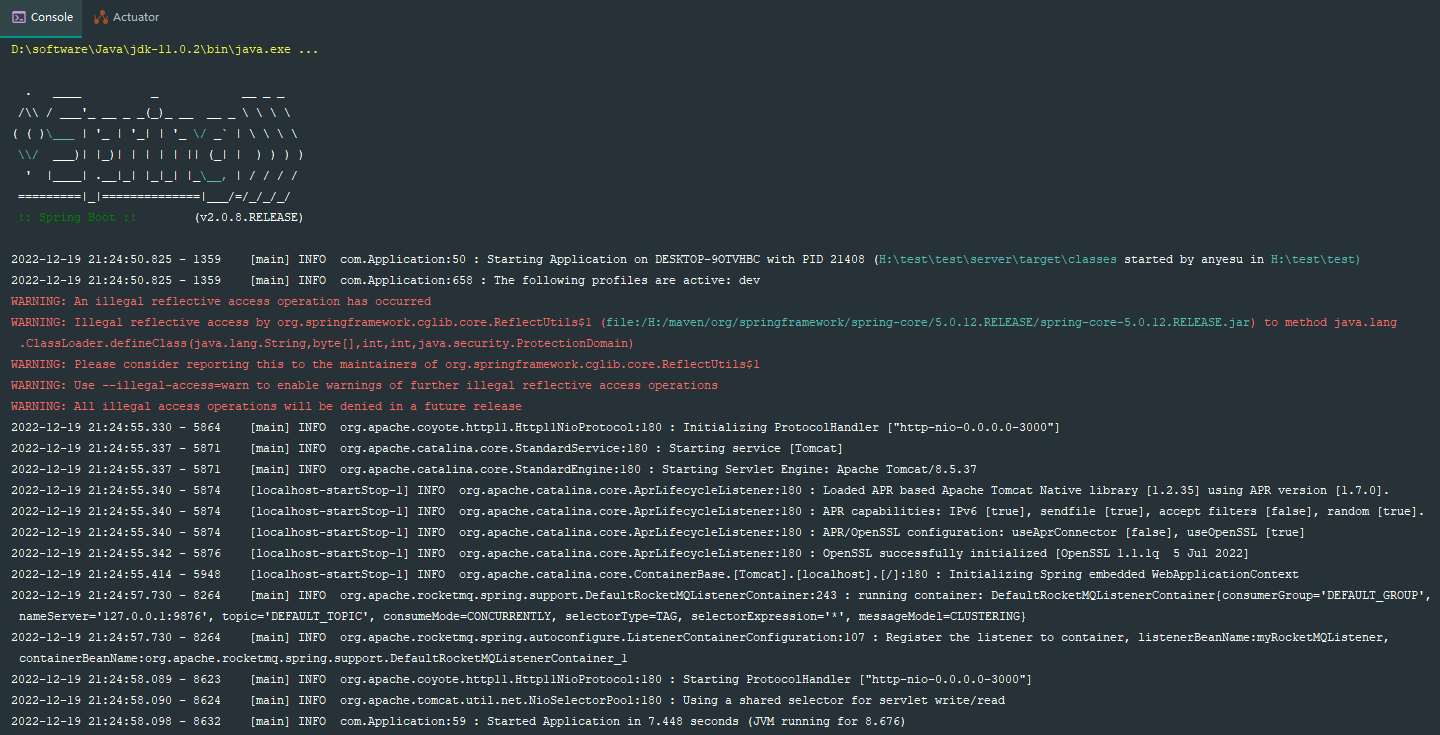Open the Actuator tab
Image resolution: width=1440 pixels, height=735 pixels.
tap(126, 17)
